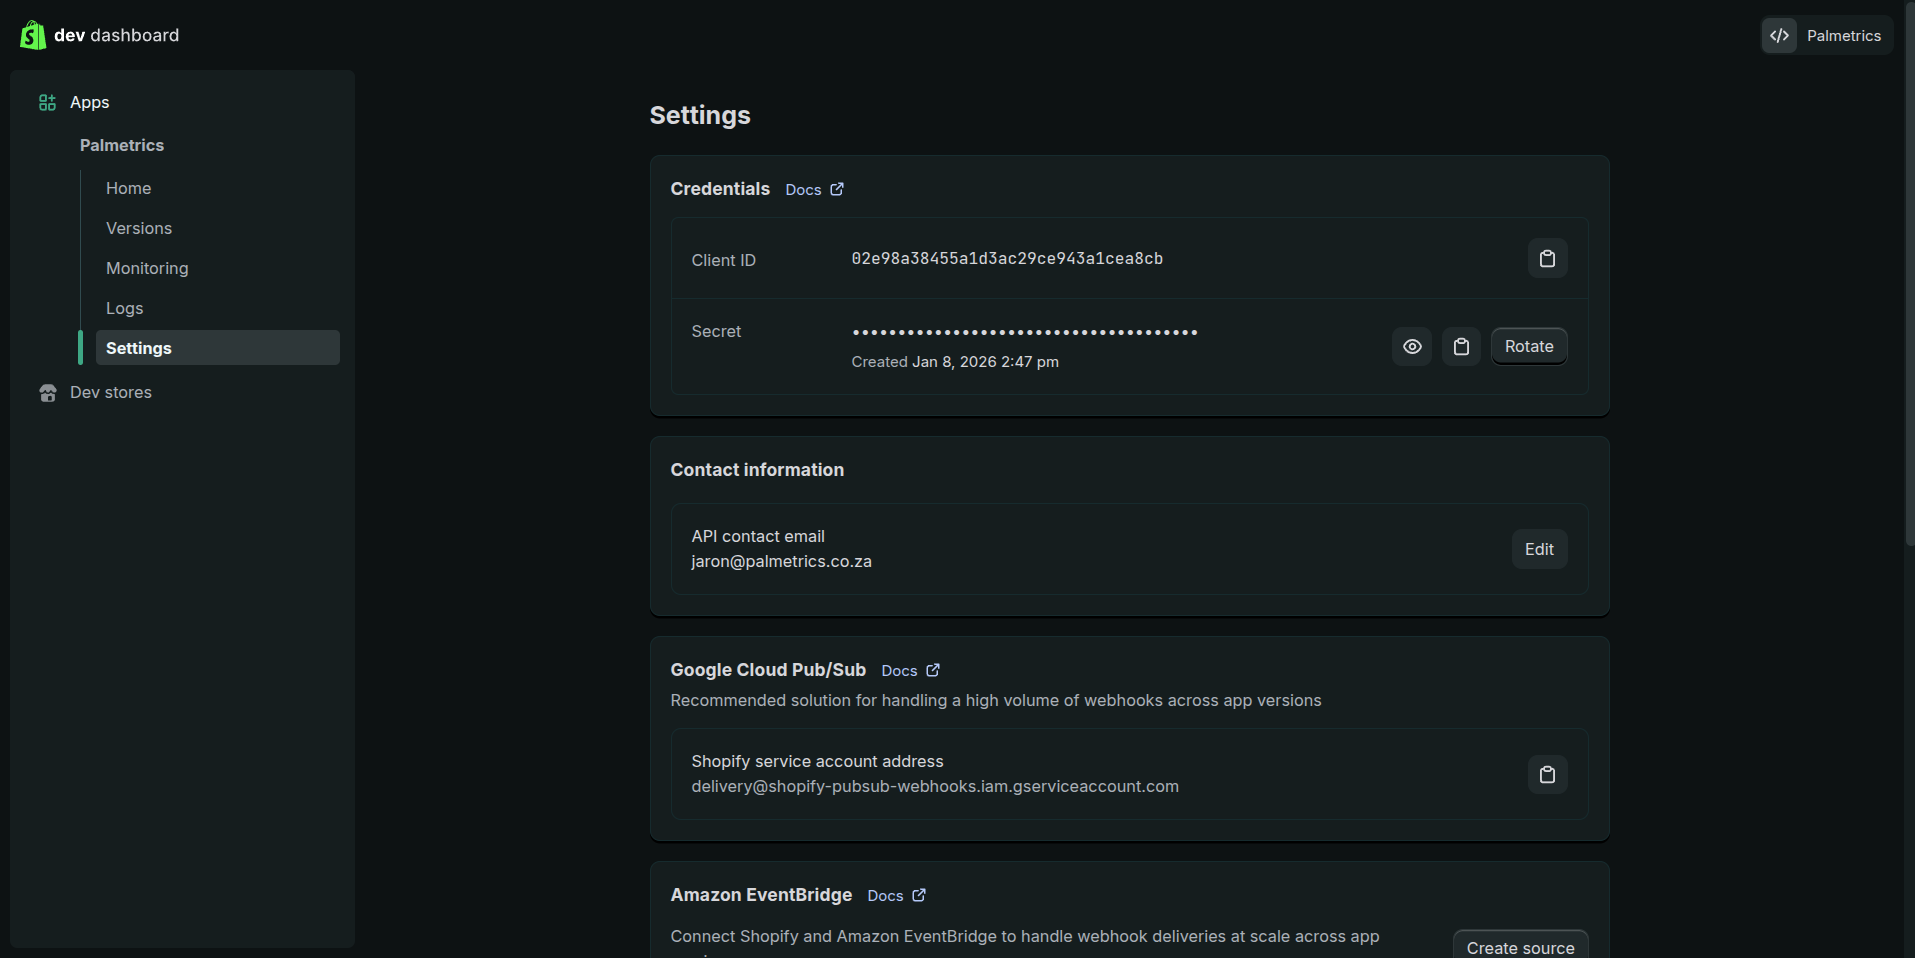Open the external link icon beside Credentials Docs
Image resolution: width=1915 pixels, height=961 pixels.
(837, 188)
